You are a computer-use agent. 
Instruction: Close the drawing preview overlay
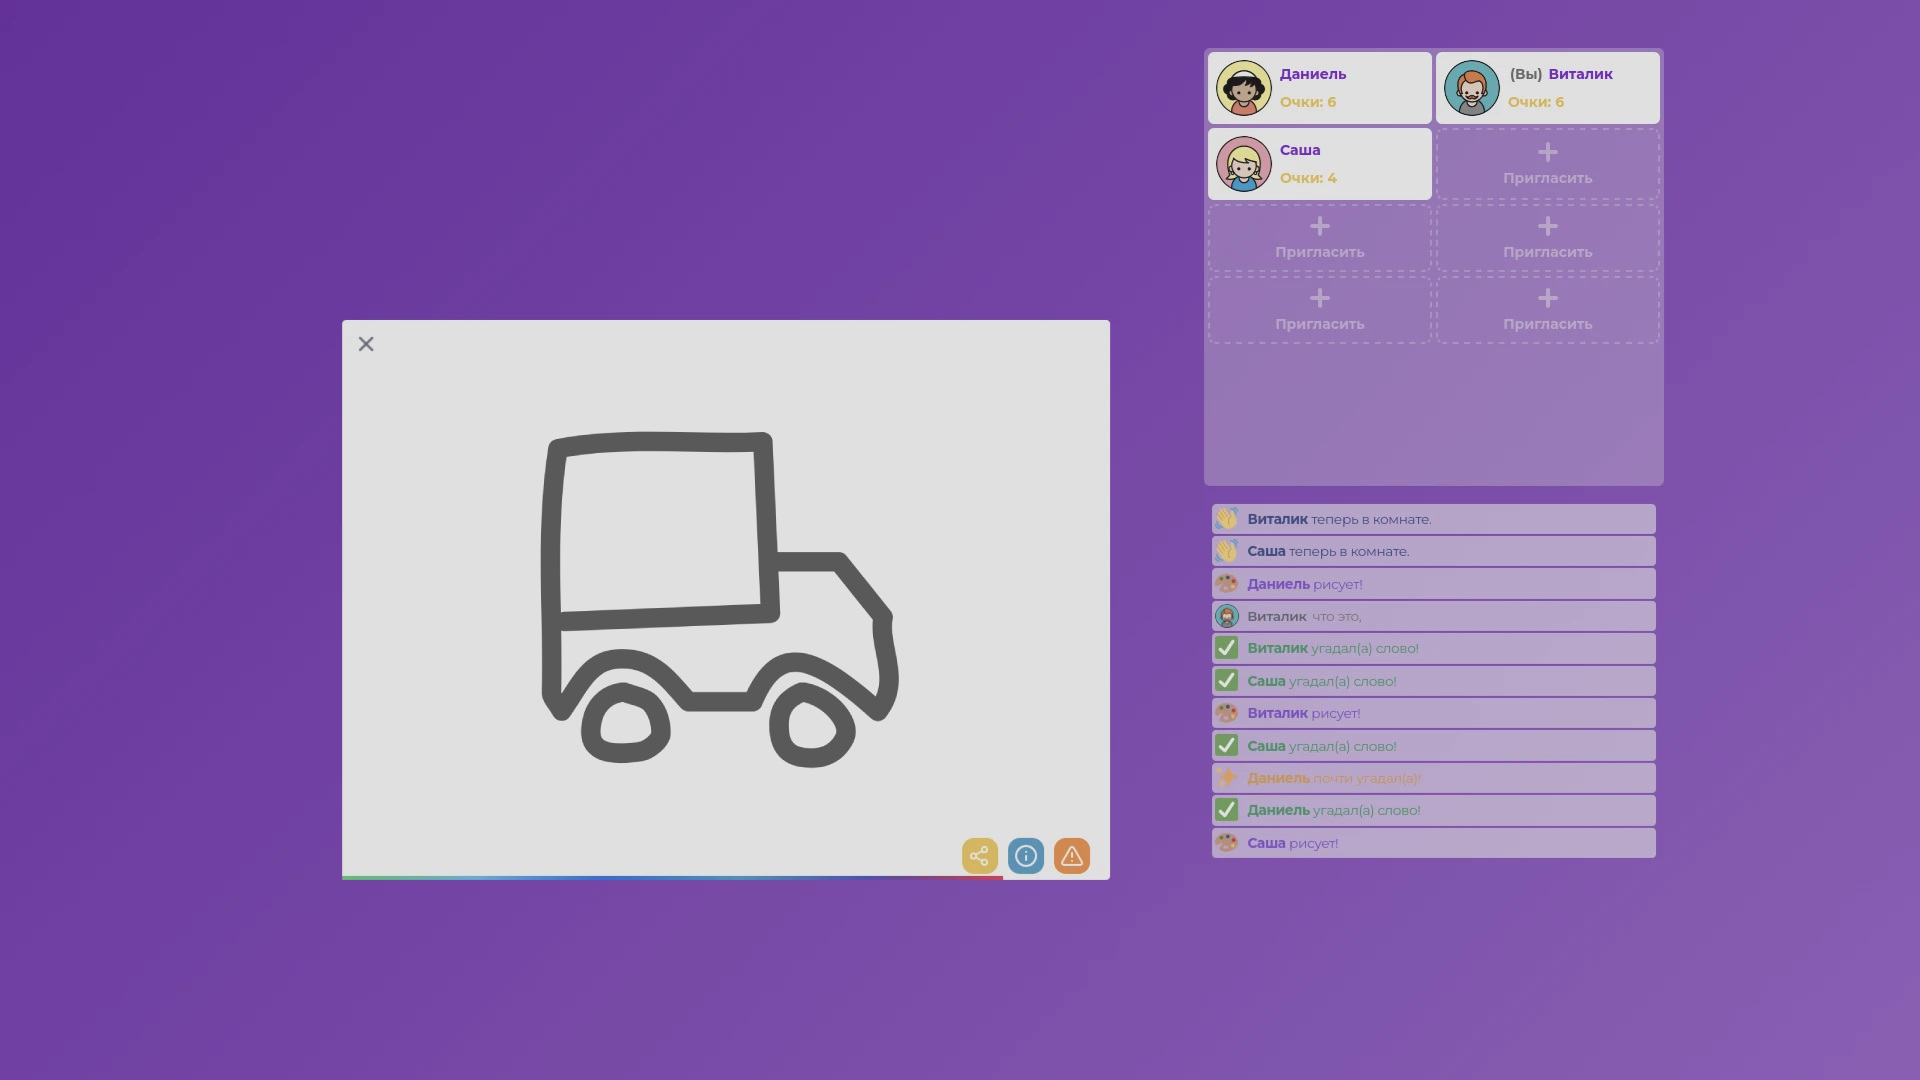pos(365,343)
